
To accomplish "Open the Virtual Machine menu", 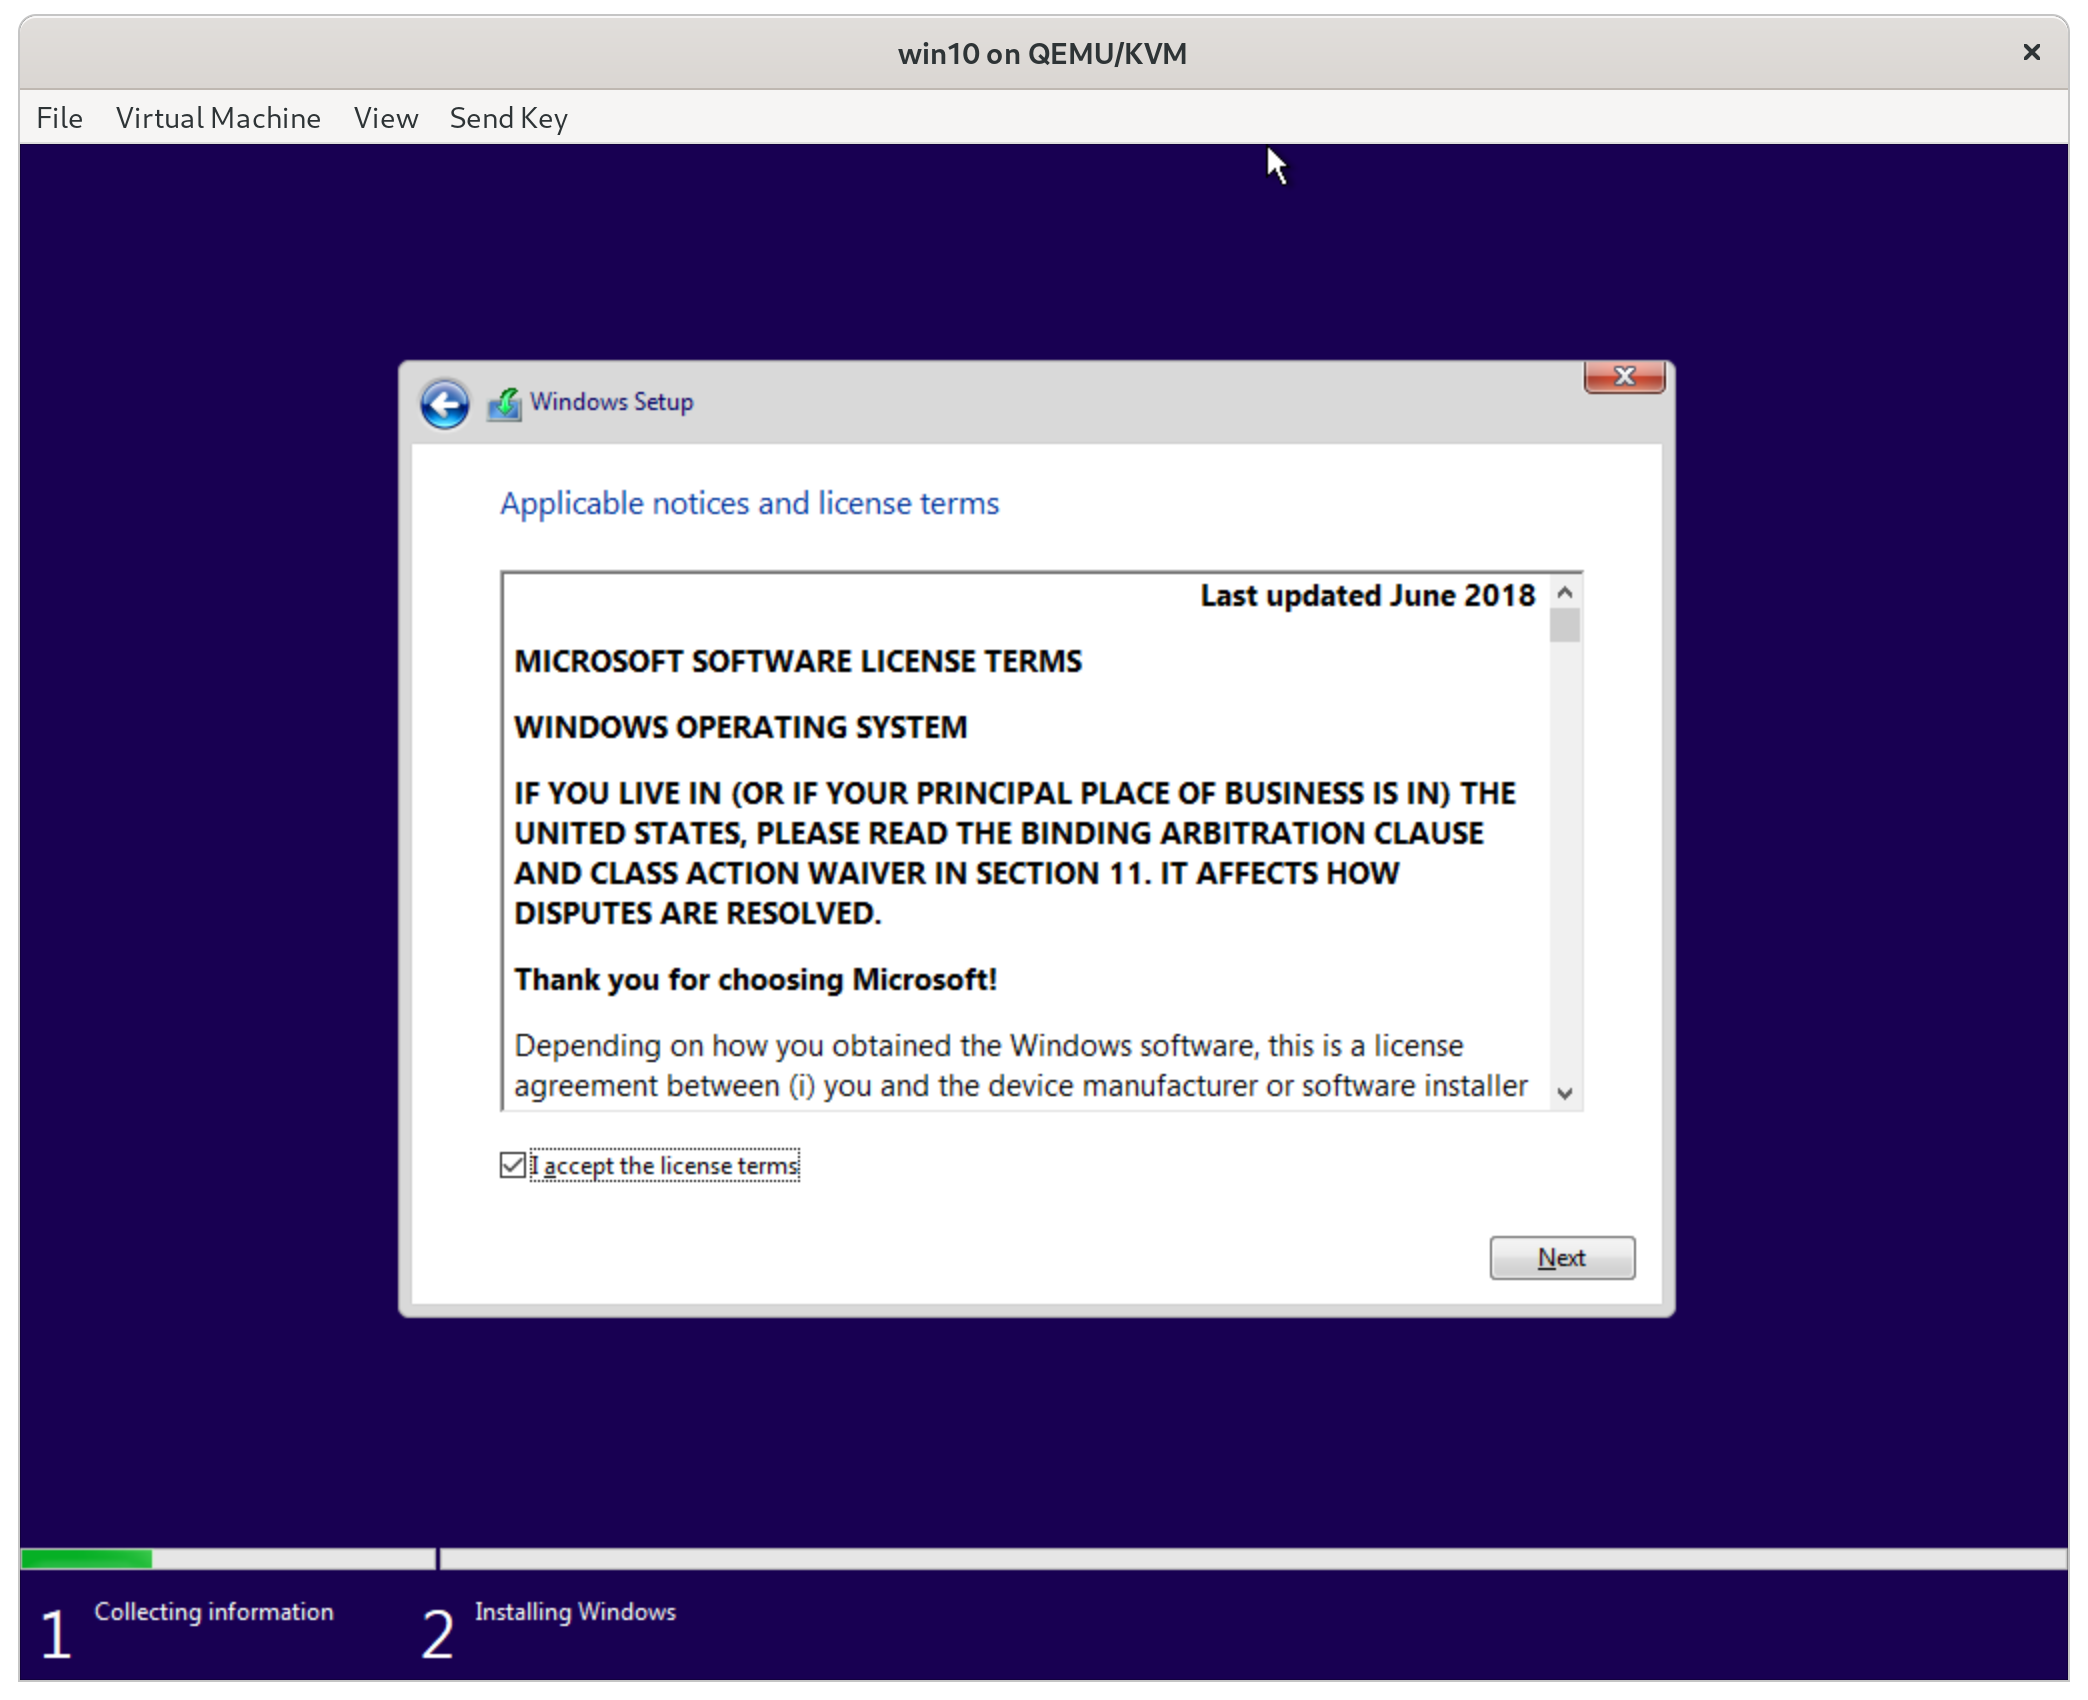I will pyautogui.click(x=218, y=117).
